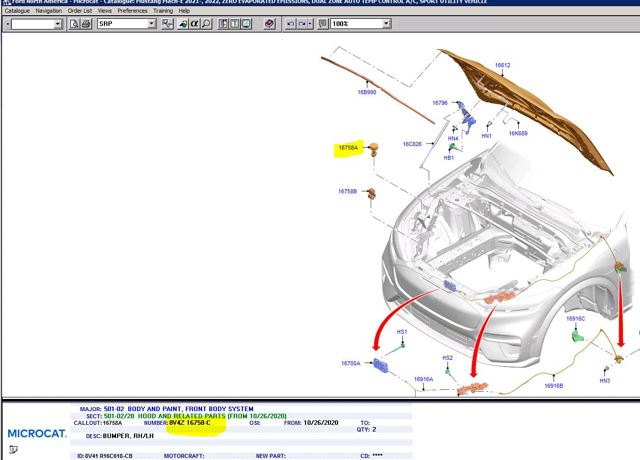640x460 pixels.
Task: Open the Views menu
Action: click(105, 11)
